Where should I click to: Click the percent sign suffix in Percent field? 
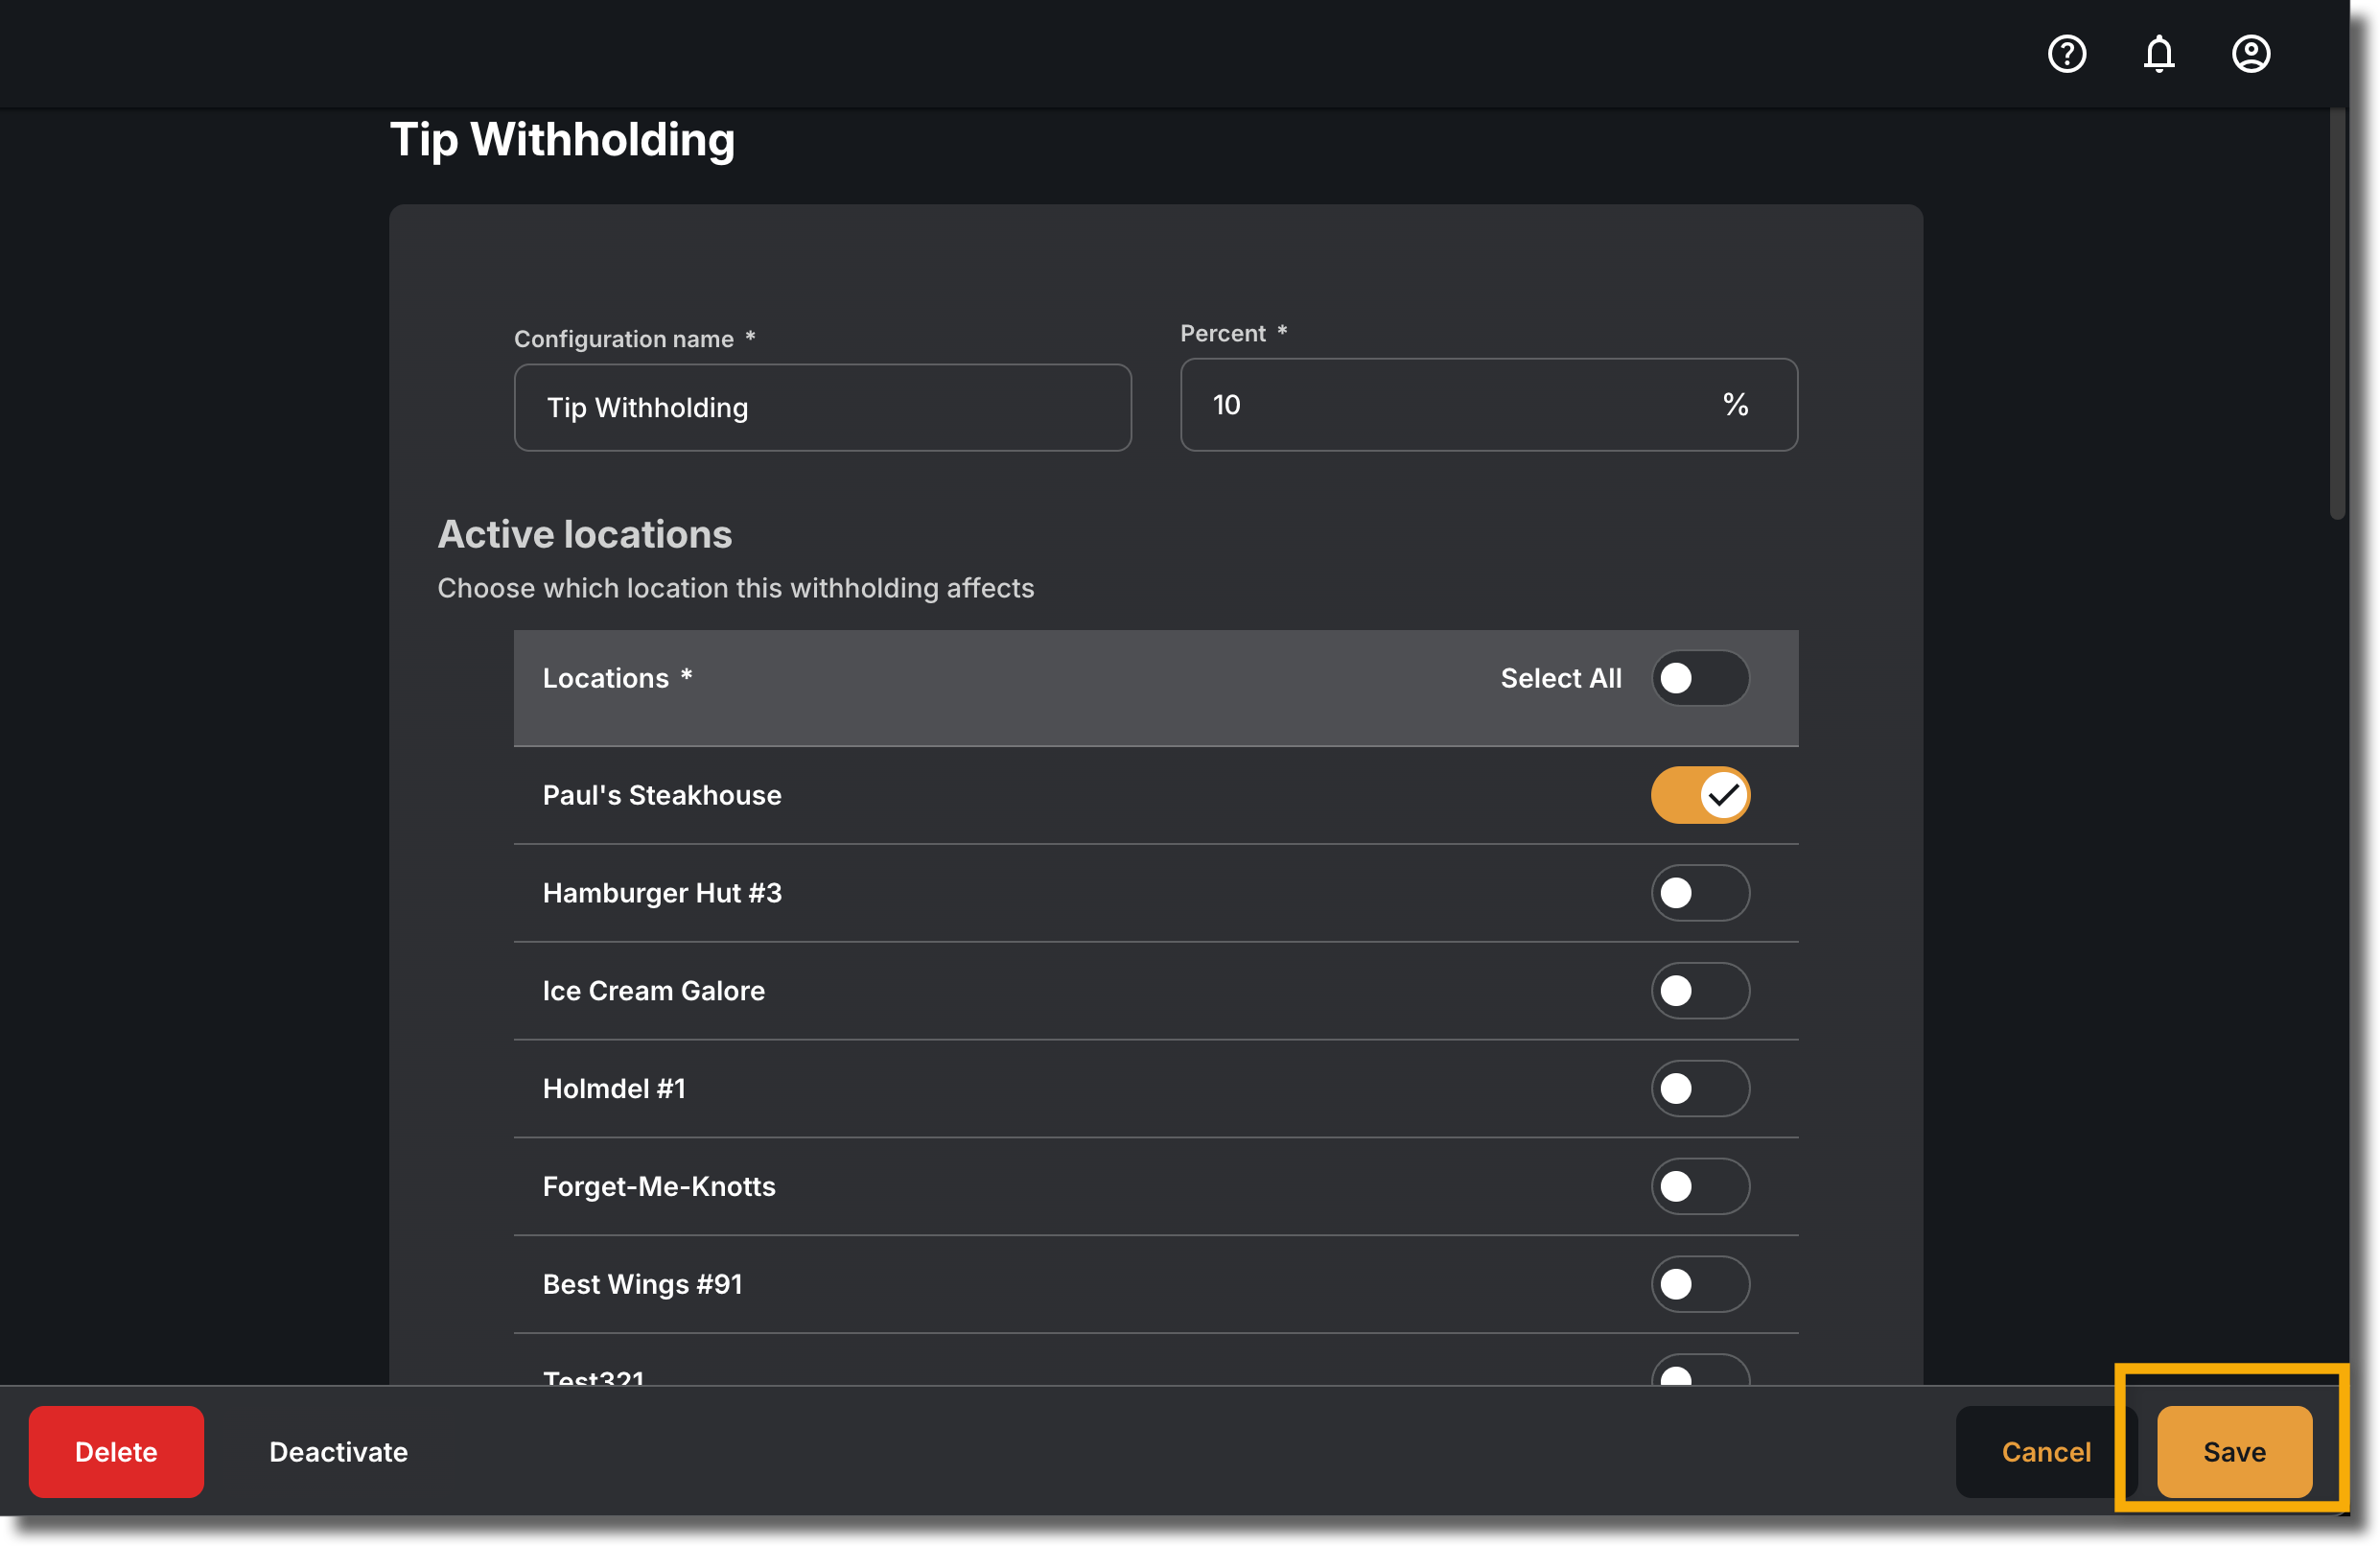coord(1735,404)
